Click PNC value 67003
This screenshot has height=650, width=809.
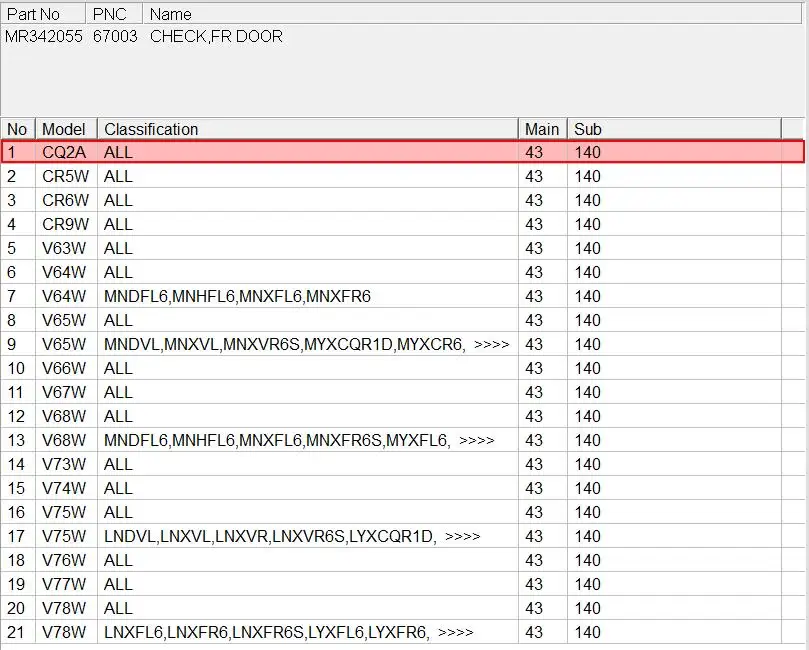coord(116,37)
